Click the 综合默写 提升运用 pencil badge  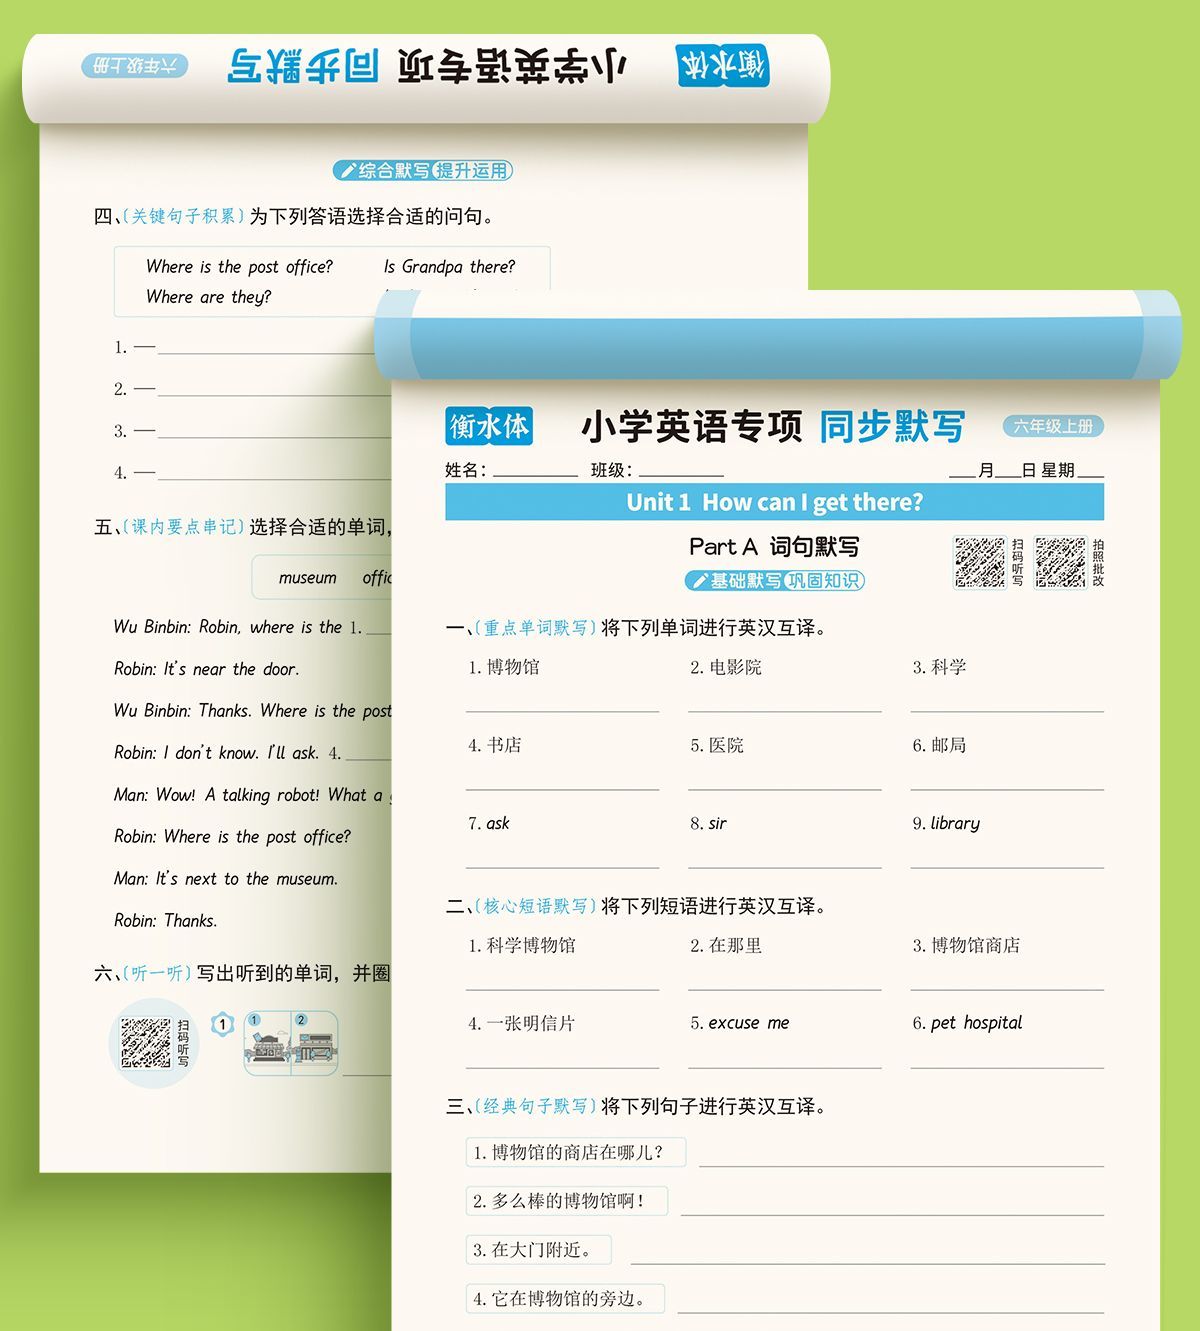point(423,171)
